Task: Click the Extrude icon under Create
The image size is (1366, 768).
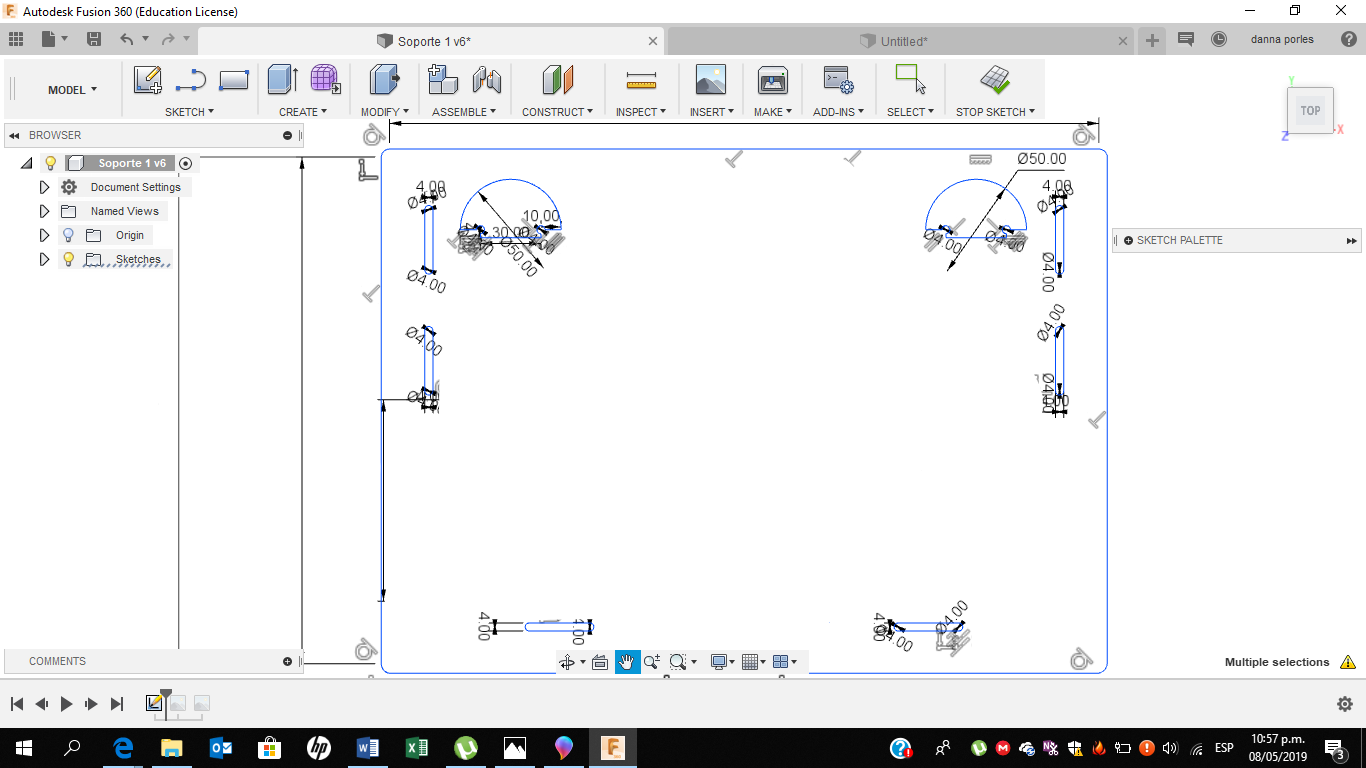Action: pos(283,80)
